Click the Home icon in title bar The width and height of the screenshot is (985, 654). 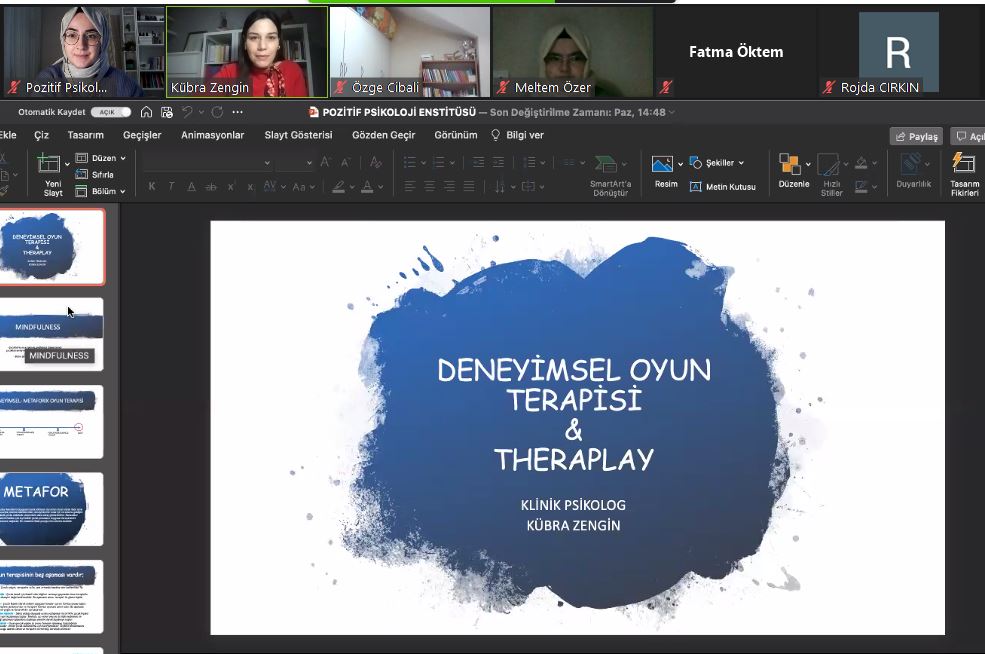(x=147, y=112)
